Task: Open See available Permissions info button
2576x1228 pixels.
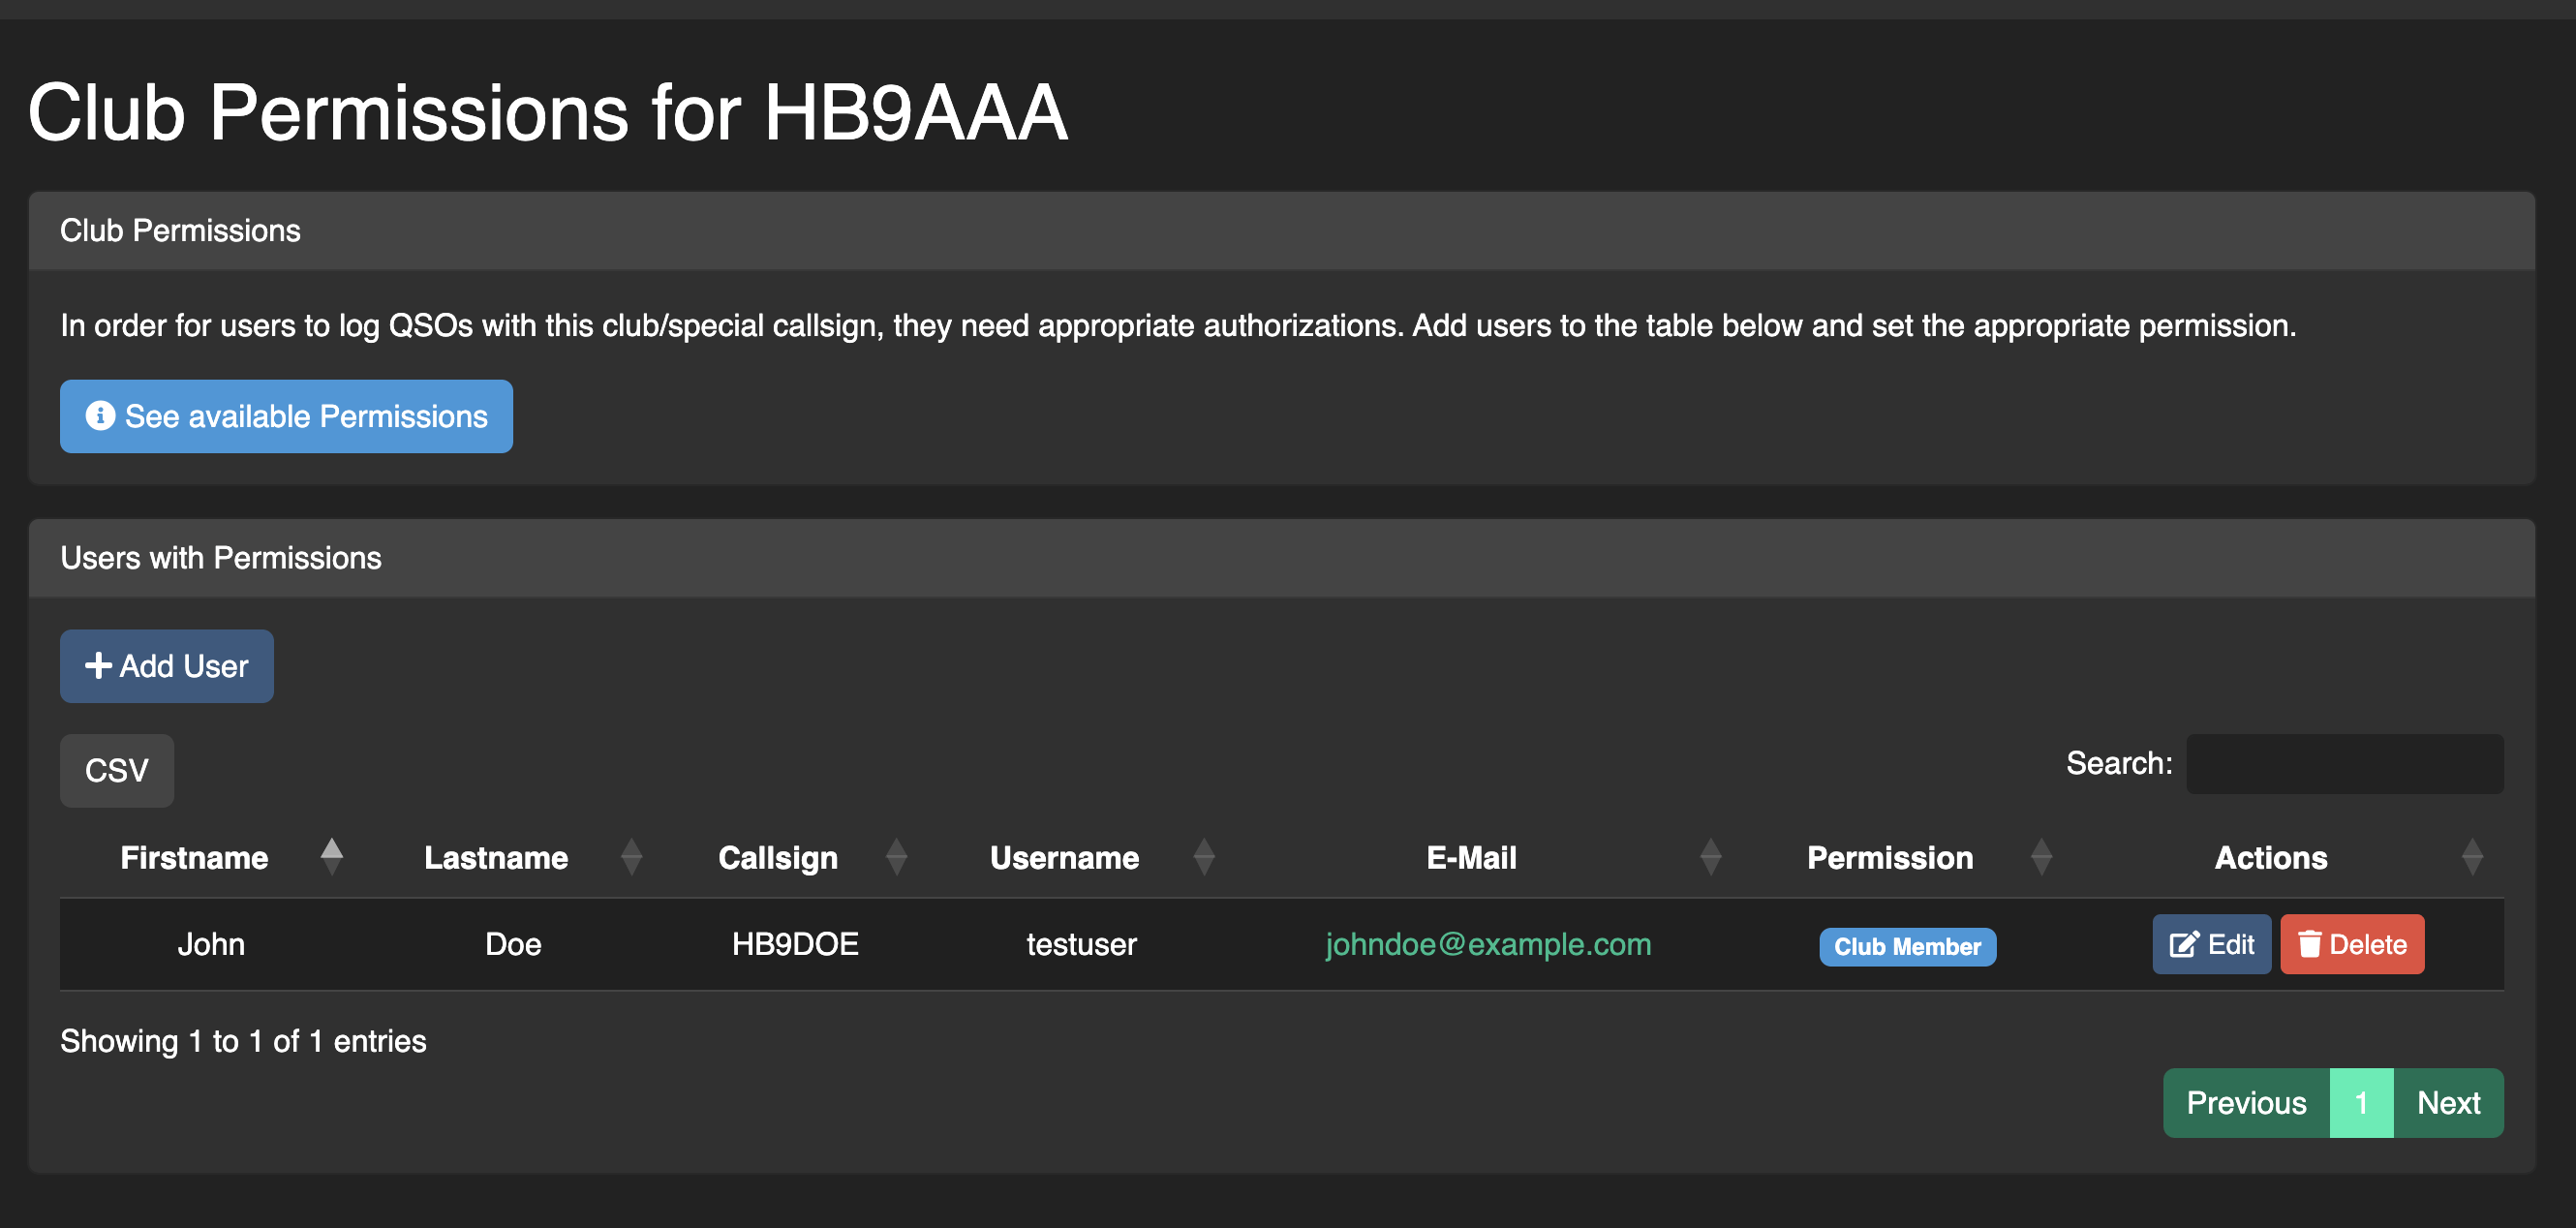Action: (286, 416)
